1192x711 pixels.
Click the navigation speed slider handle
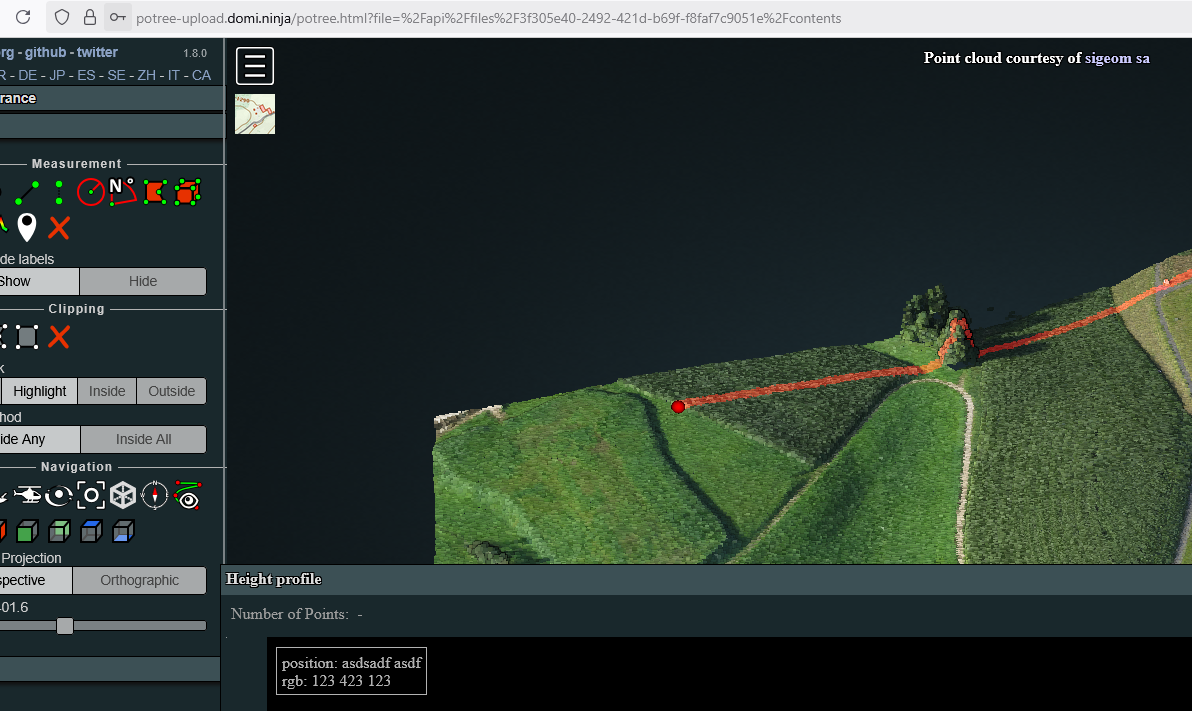(x=65, y=626)
